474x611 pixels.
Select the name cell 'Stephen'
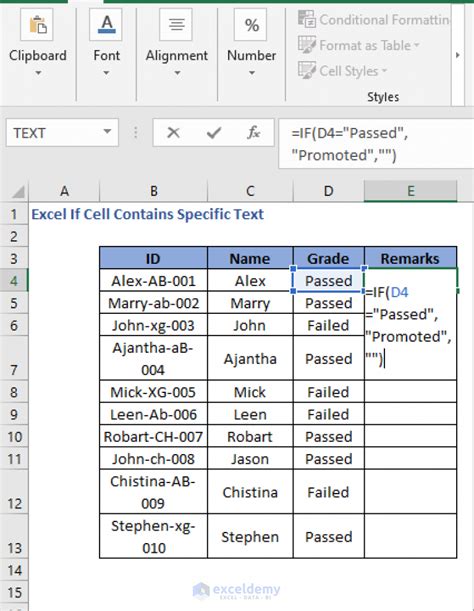[x=250, y=536]
